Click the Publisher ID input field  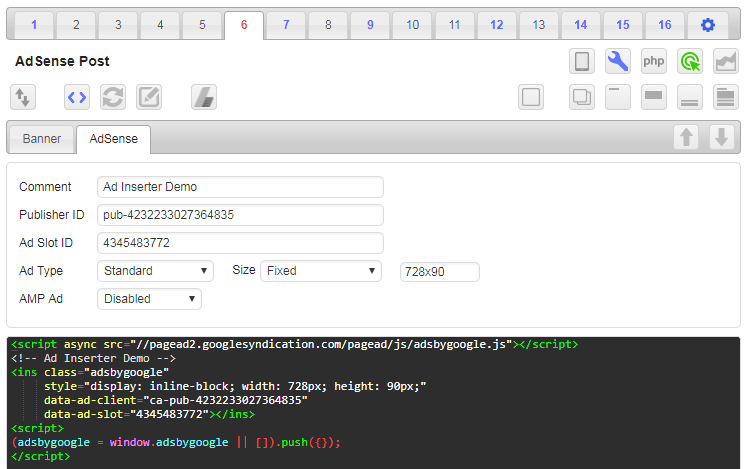click(x=240, y=215)
